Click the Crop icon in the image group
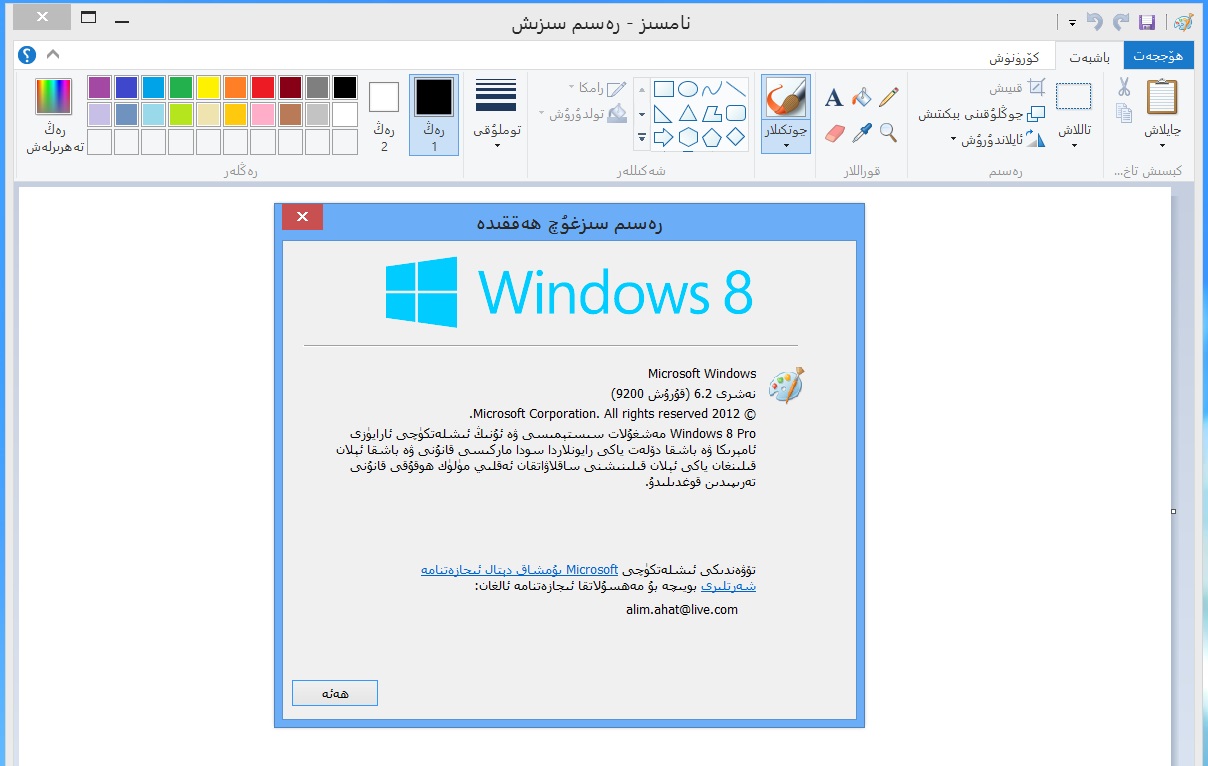This screenshot has width=1208, height=766. 1036,88
